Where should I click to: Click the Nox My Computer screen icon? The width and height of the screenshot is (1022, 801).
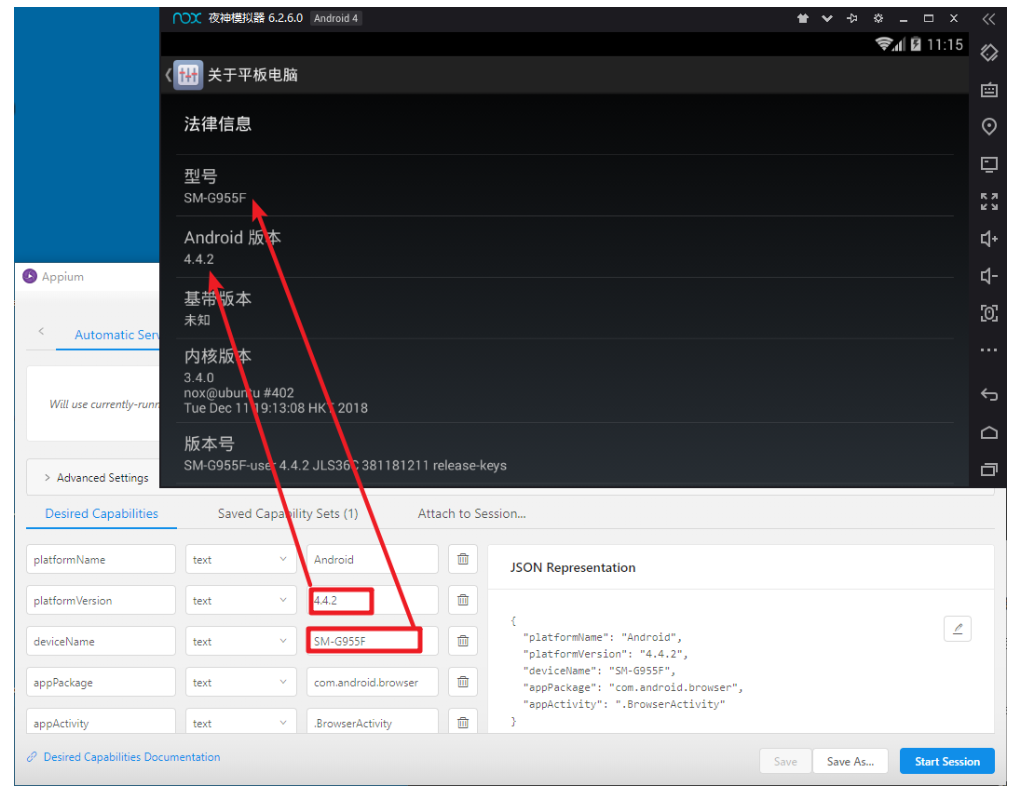point(989,164)
